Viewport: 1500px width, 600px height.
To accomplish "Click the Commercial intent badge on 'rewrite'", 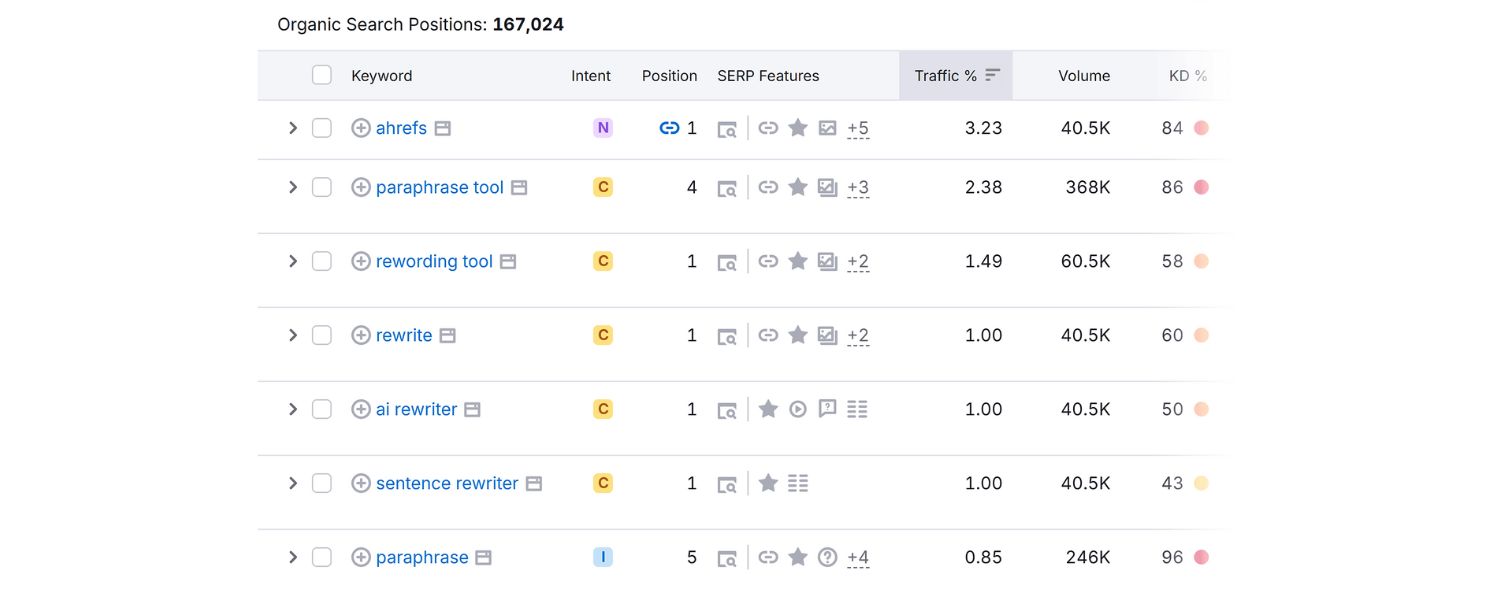I will click(603, 335).
